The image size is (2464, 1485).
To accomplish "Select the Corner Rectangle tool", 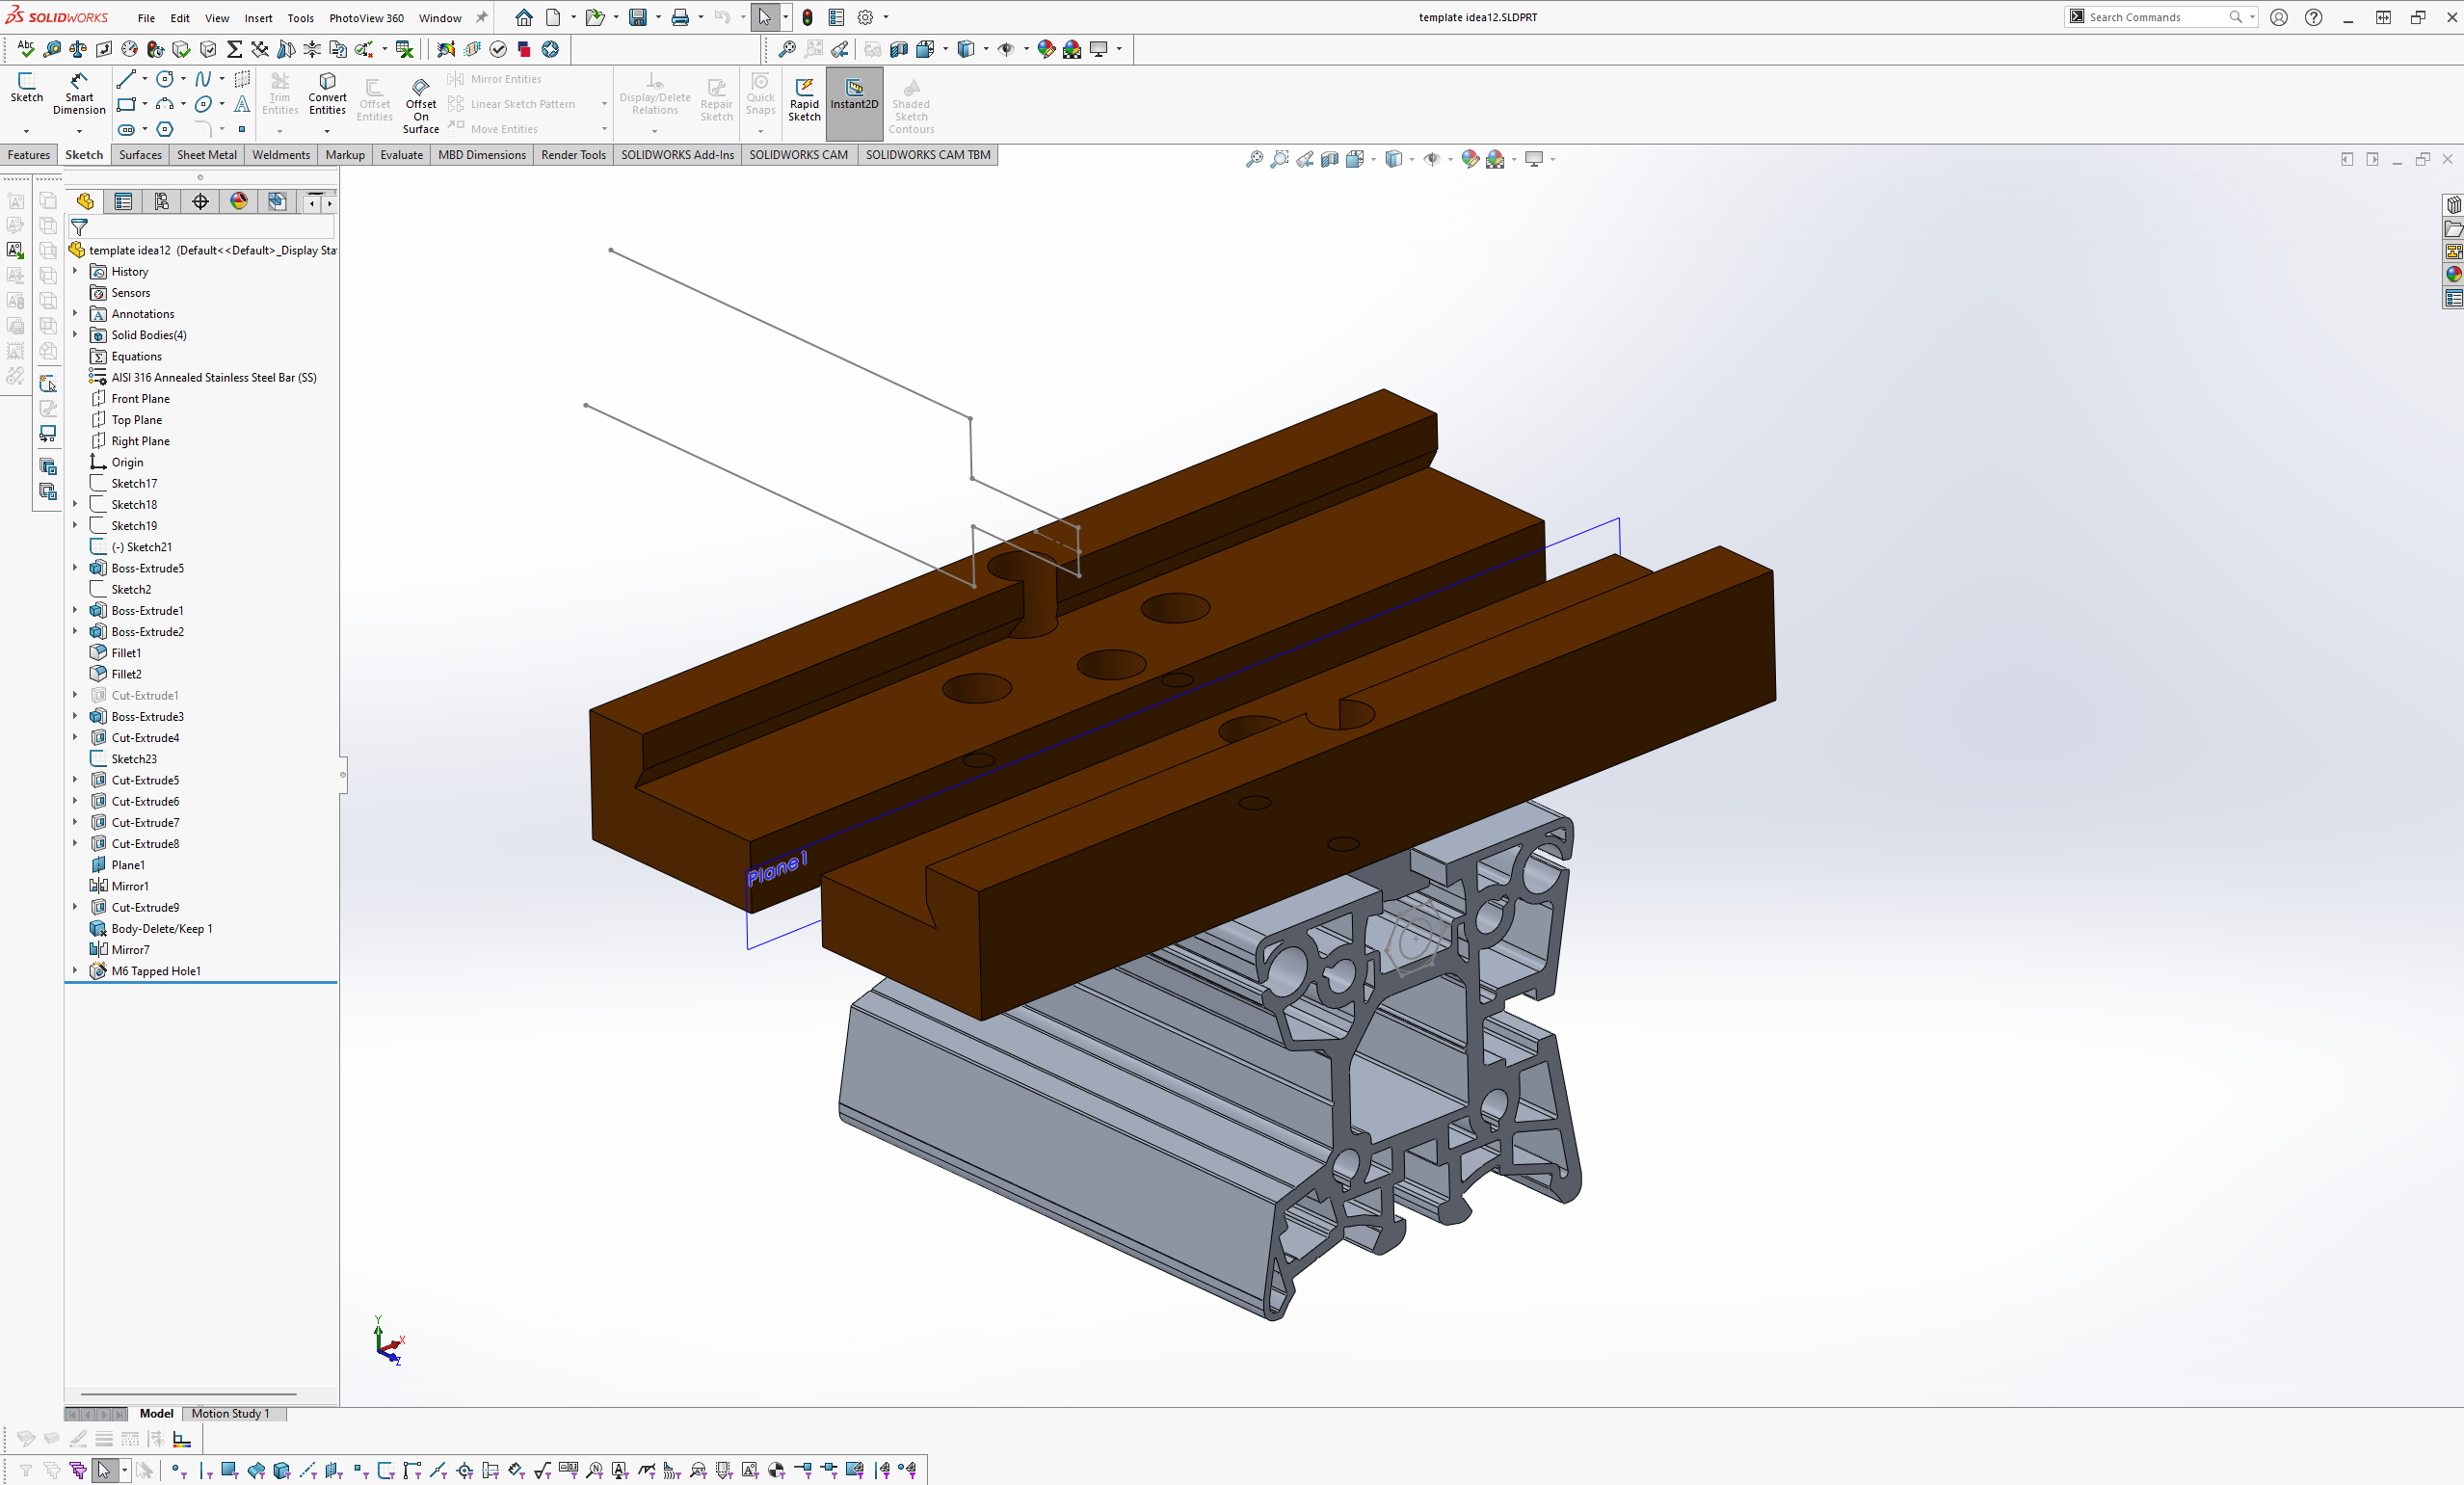I will (x=125, y=104).
